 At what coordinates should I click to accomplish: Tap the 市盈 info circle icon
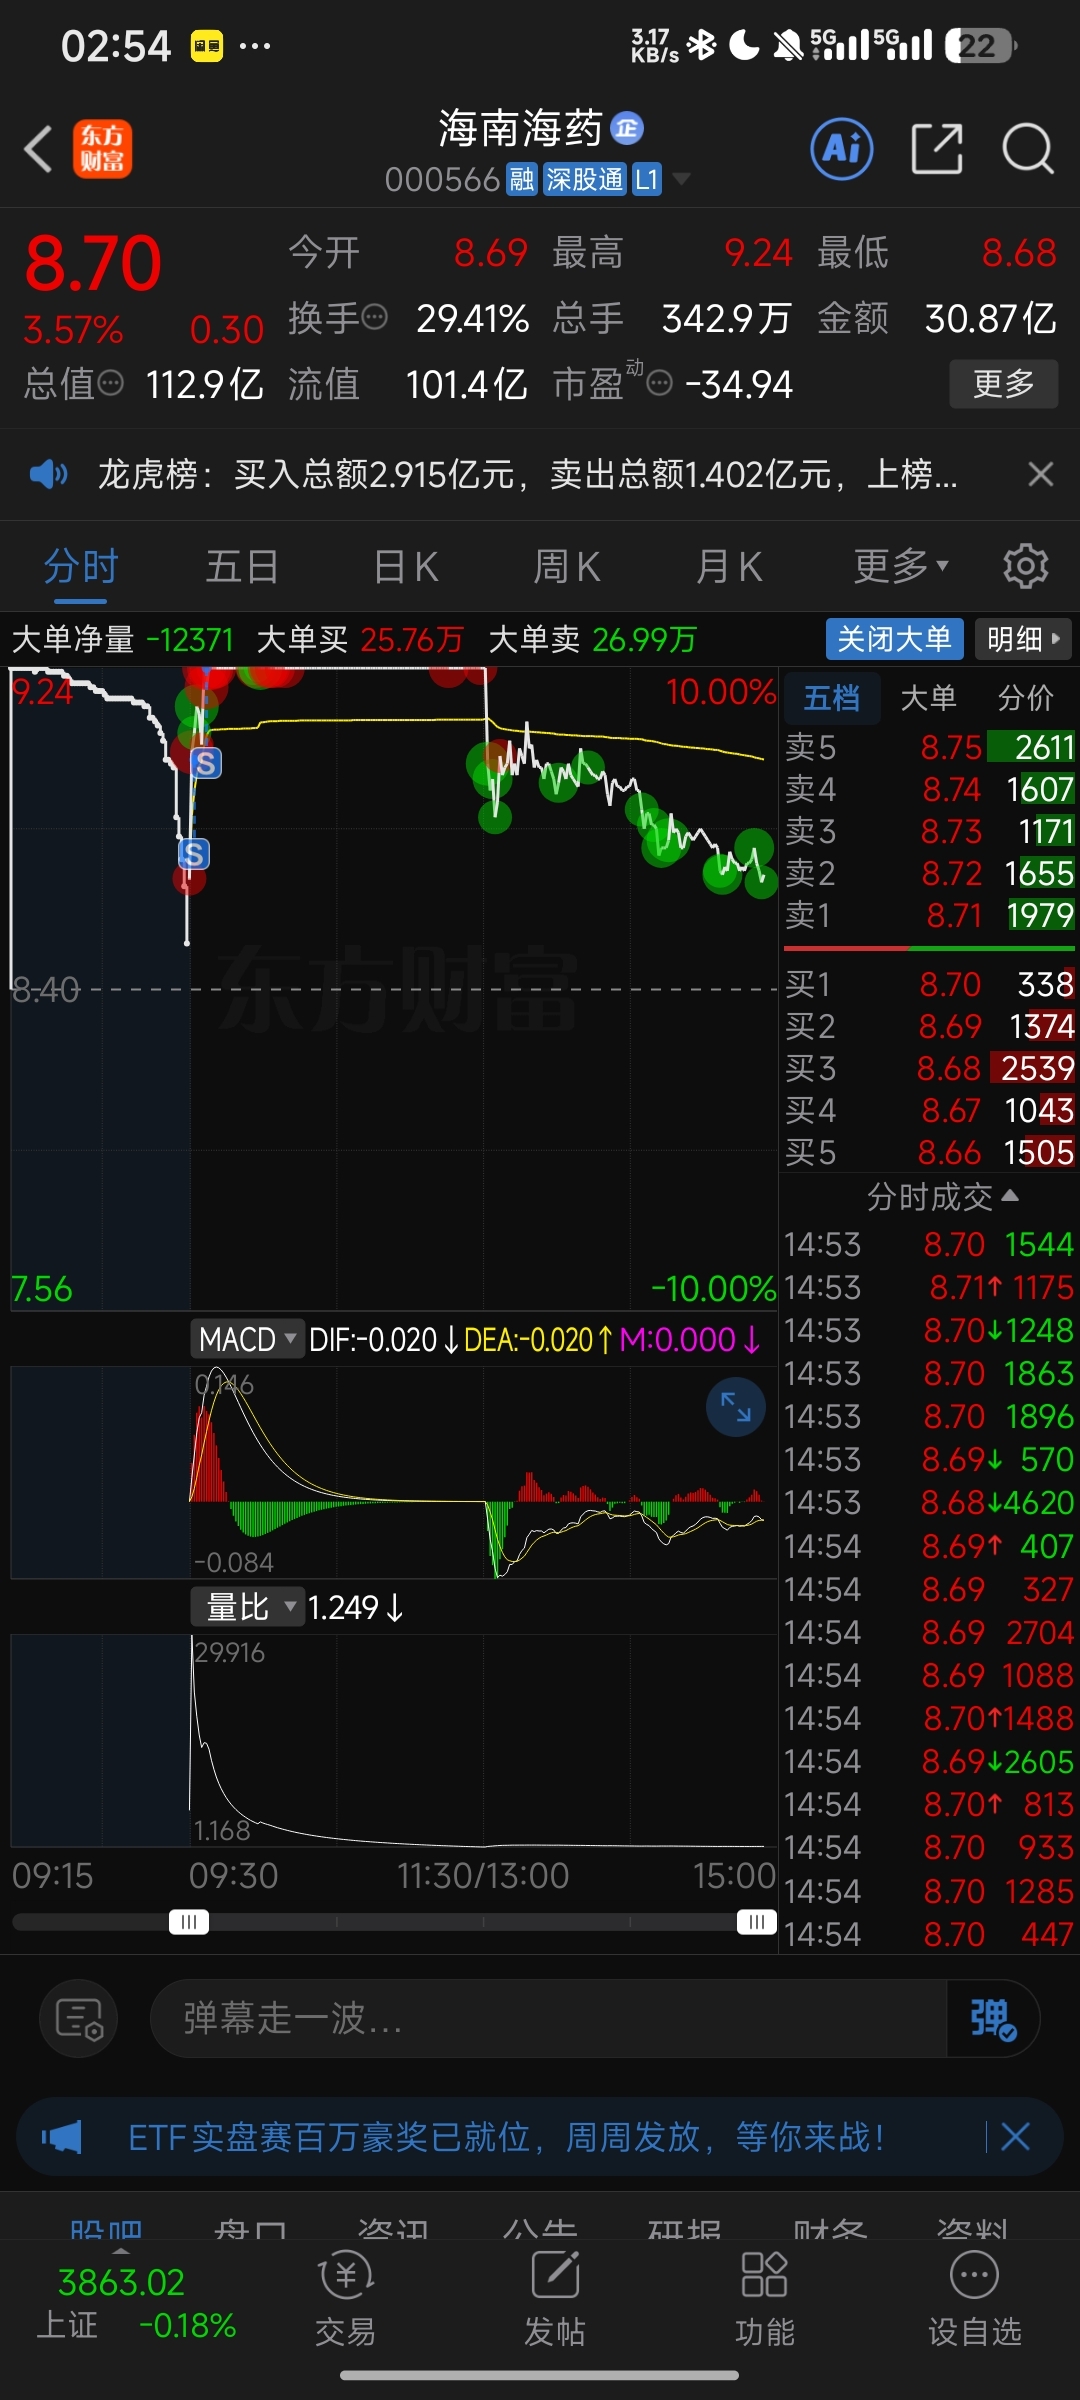coord(659,383)
